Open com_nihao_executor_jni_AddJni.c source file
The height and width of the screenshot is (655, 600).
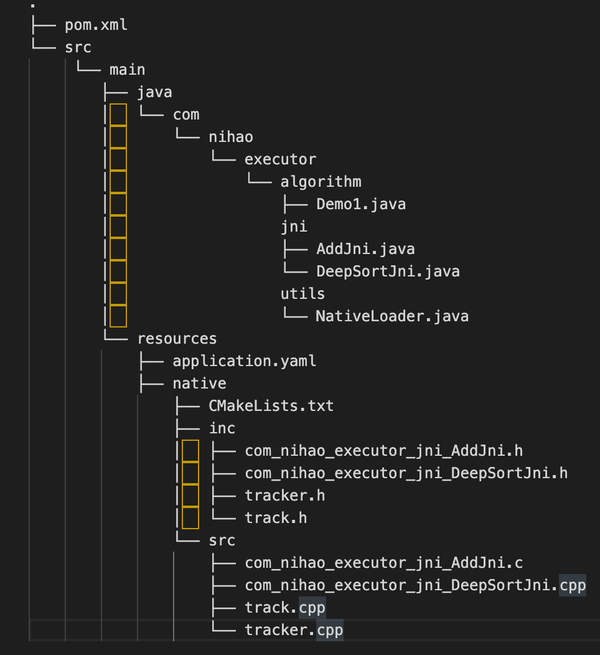(x=384, y=563)
